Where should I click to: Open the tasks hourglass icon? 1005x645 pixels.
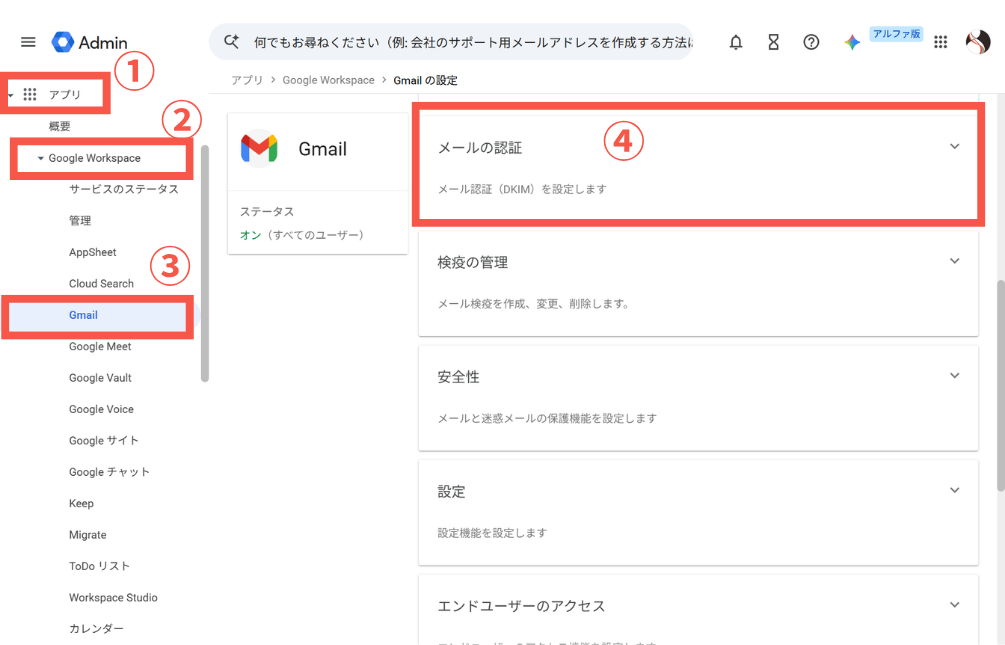click(774, 42)
